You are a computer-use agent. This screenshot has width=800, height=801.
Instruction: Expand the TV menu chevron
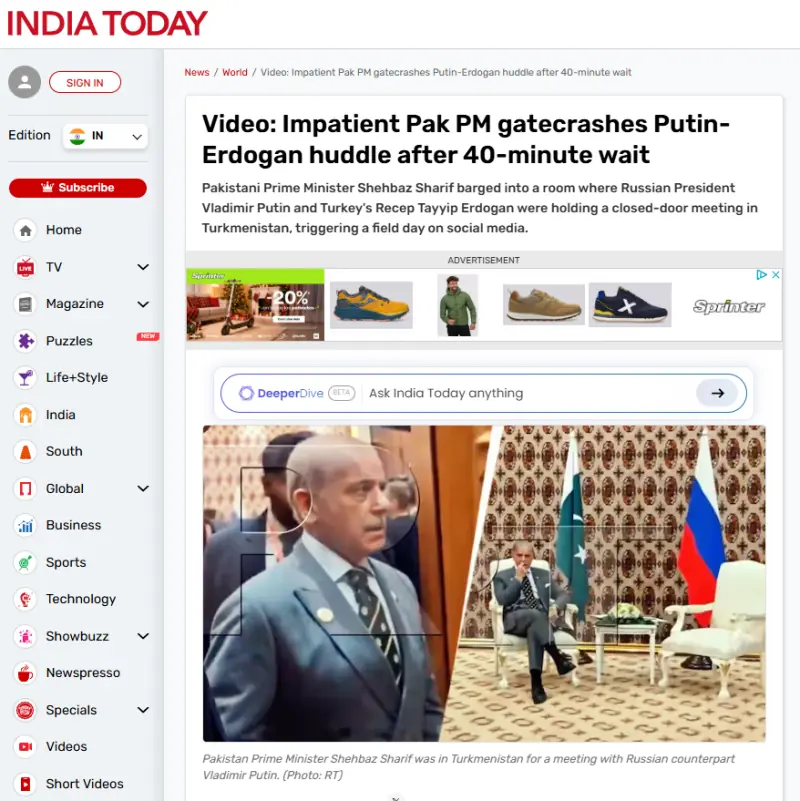tap(143, 267)
